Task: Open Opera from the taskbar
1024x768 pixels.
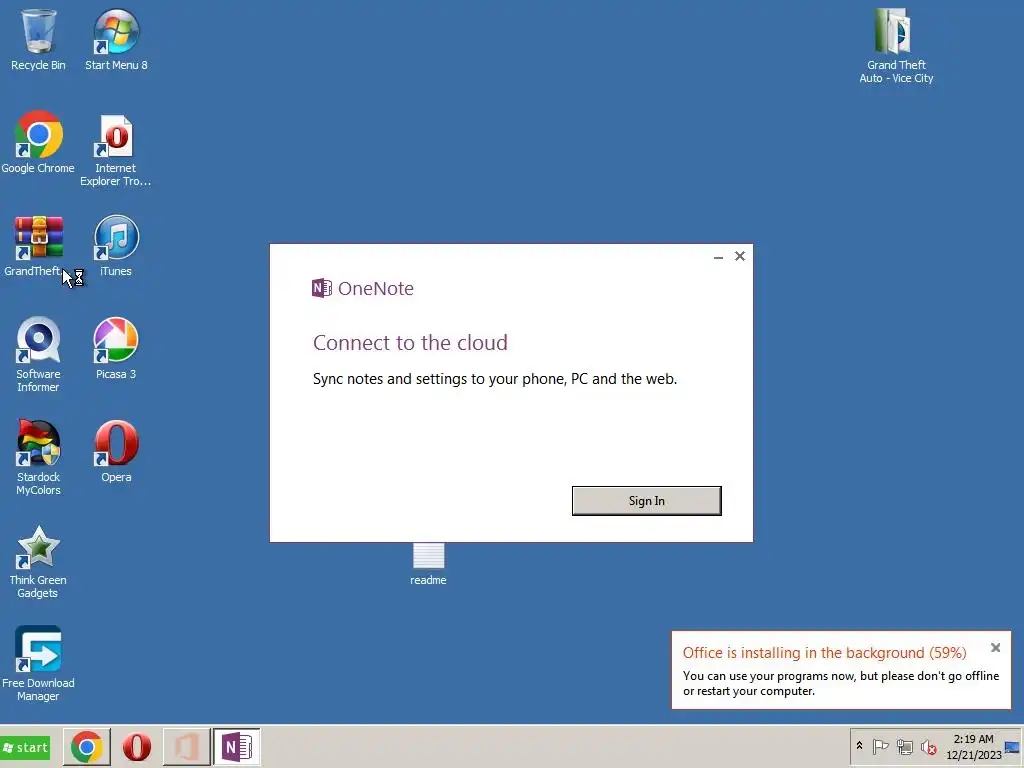Action: 136,747
